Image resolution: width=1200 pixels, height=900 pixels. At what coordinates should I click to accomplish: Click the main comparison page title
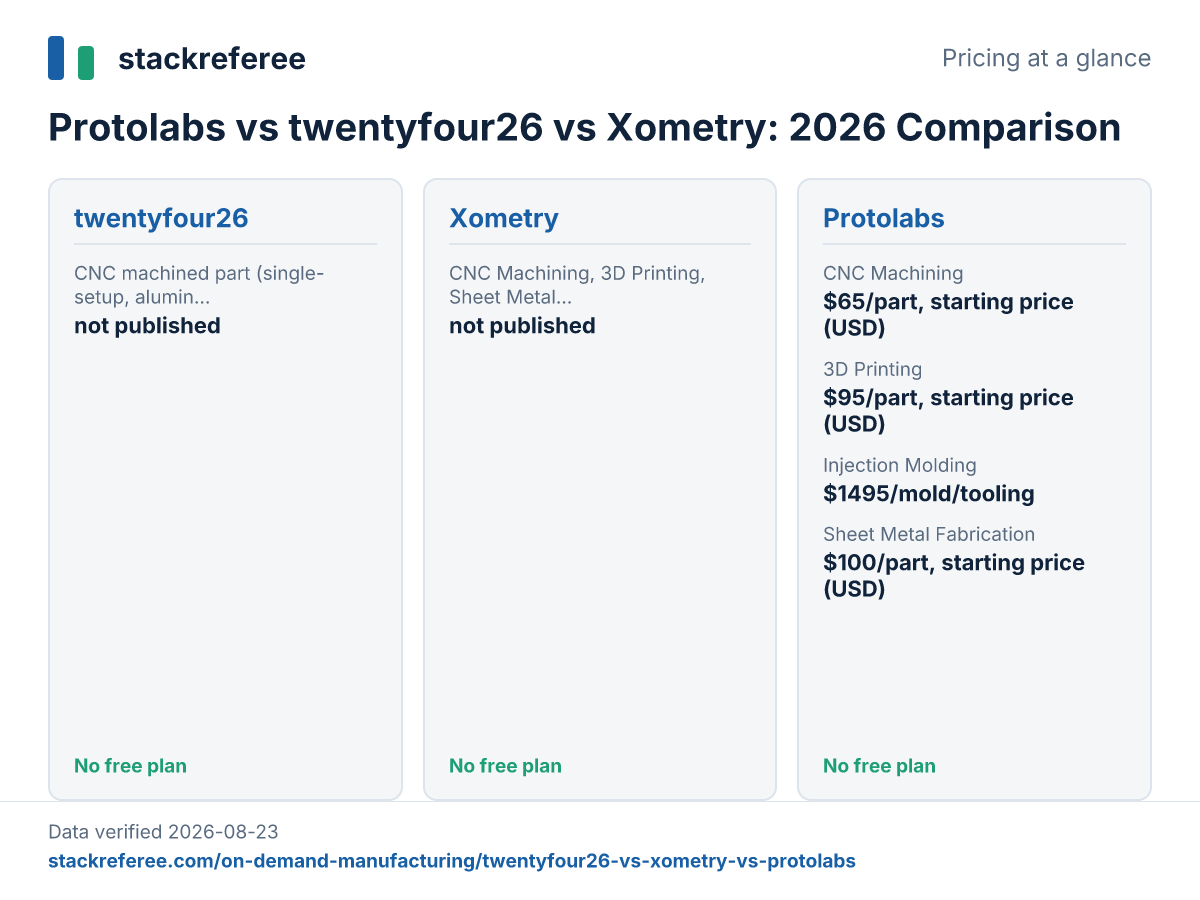click(584, 128)
